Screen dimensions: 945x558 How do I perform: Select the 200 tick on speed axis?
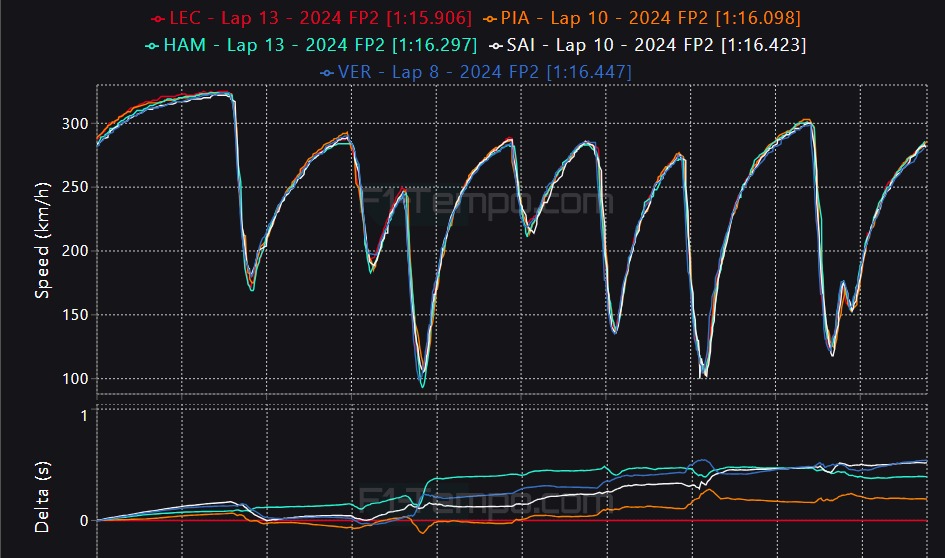click(75, 251)
